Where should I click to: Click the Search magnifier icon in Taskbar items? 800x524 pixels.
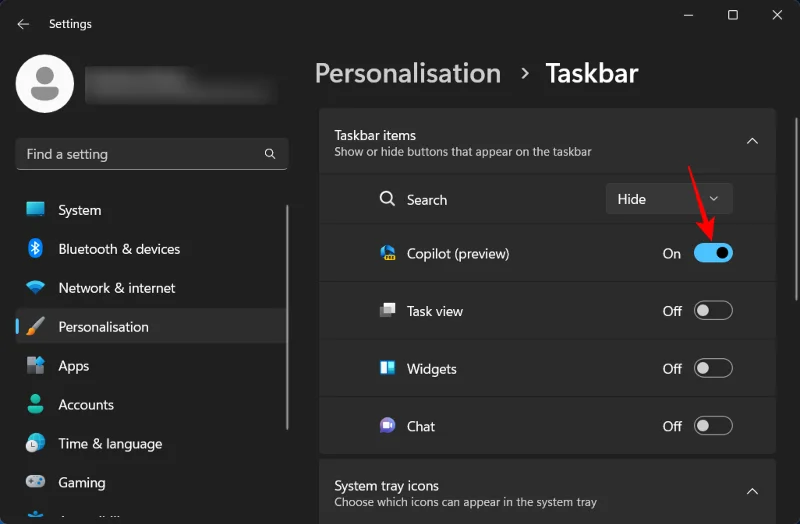[387, 198]
